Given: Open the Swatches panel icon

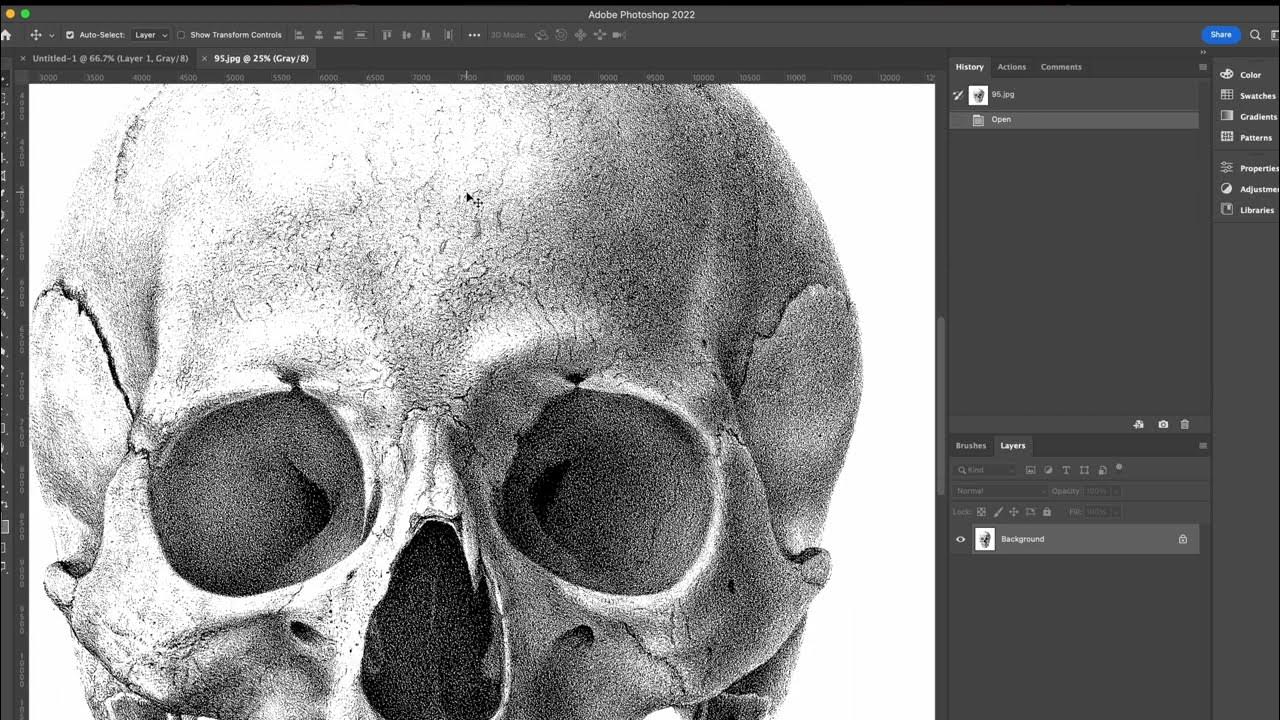Looking at the screenshot, I should pos(1227,95).
